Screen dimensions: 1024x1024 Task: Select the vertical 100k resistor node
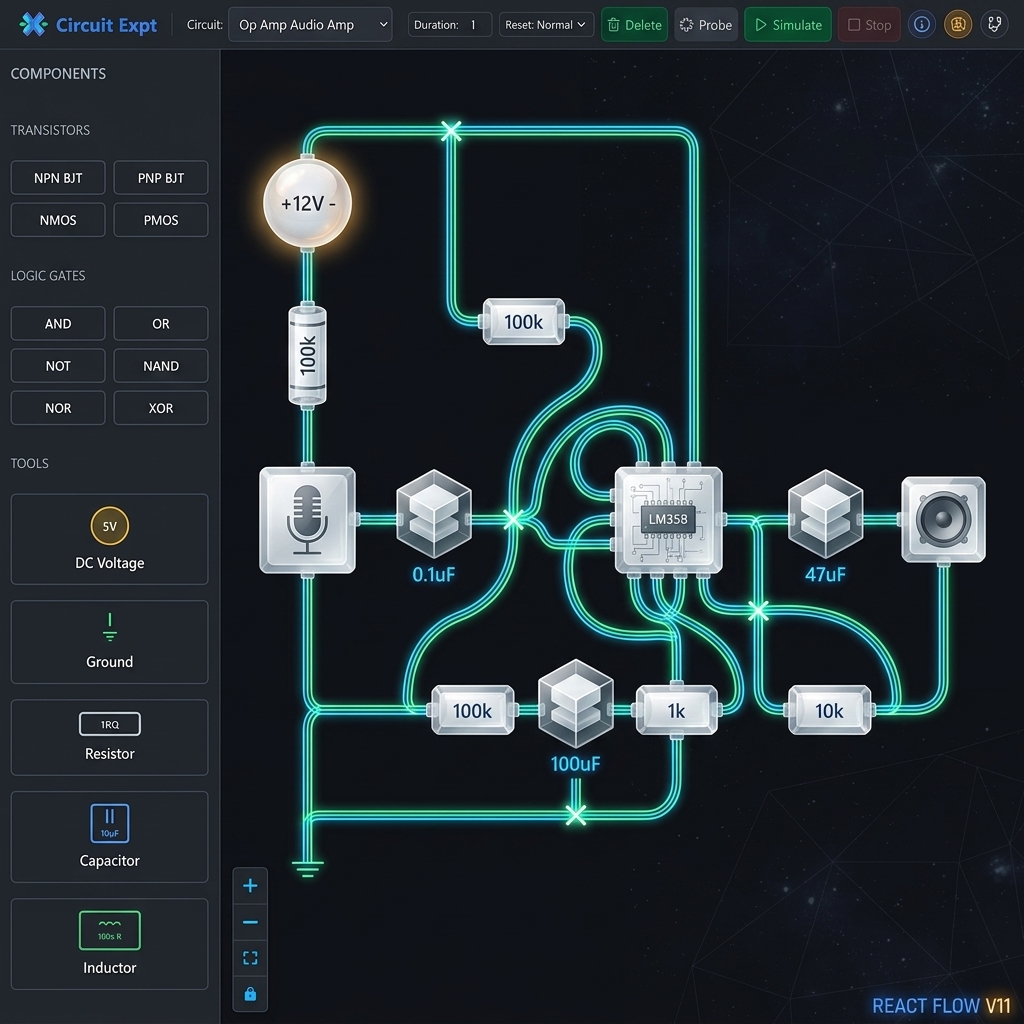308,355
